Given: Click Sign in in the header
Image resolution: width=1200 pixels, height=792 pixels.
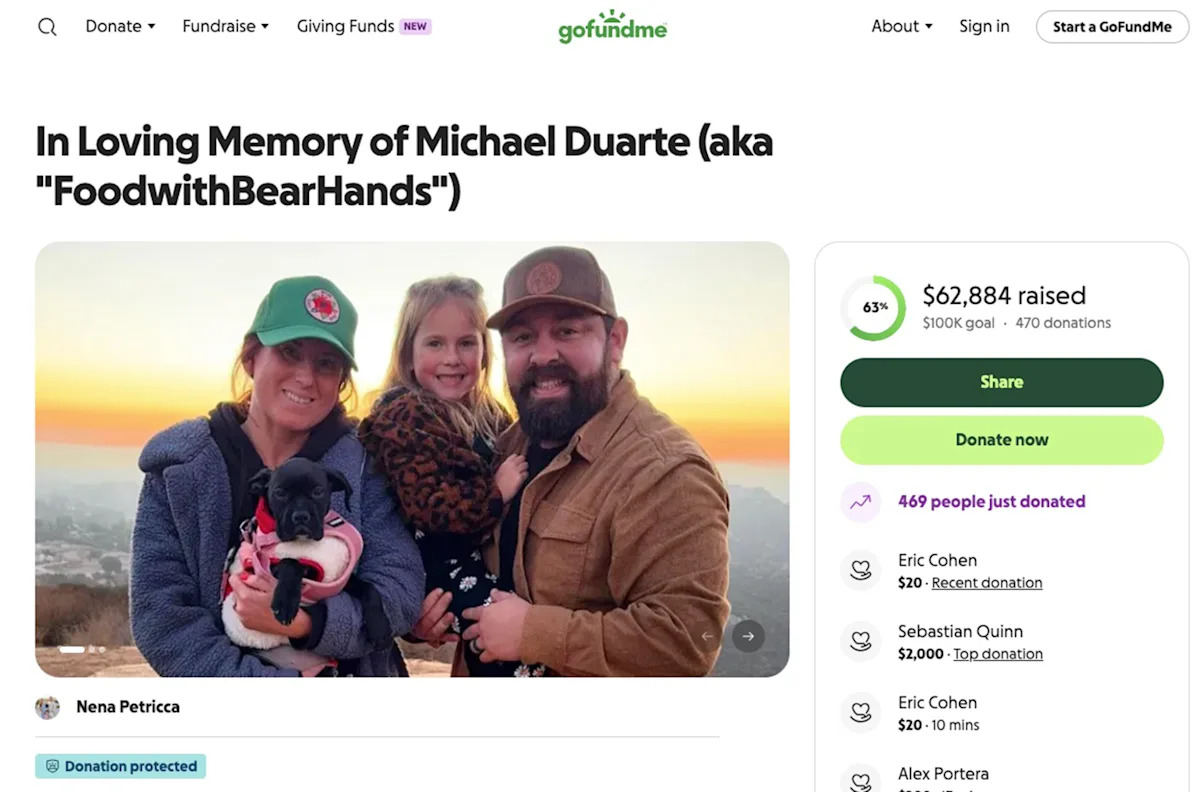Looking at the screenshot, I should point(984,27).
